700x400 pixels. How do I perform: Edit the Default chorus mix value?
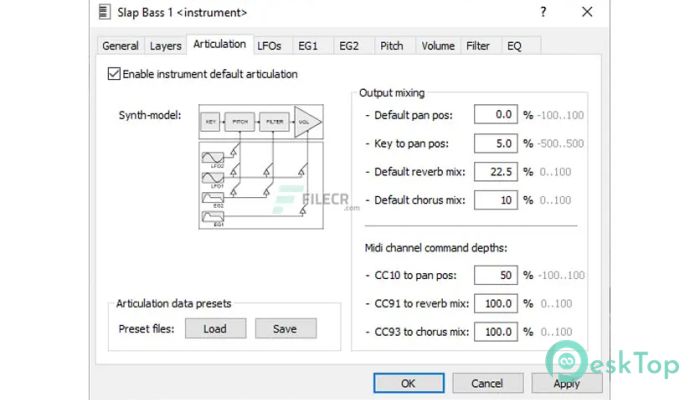coord(496,200)
